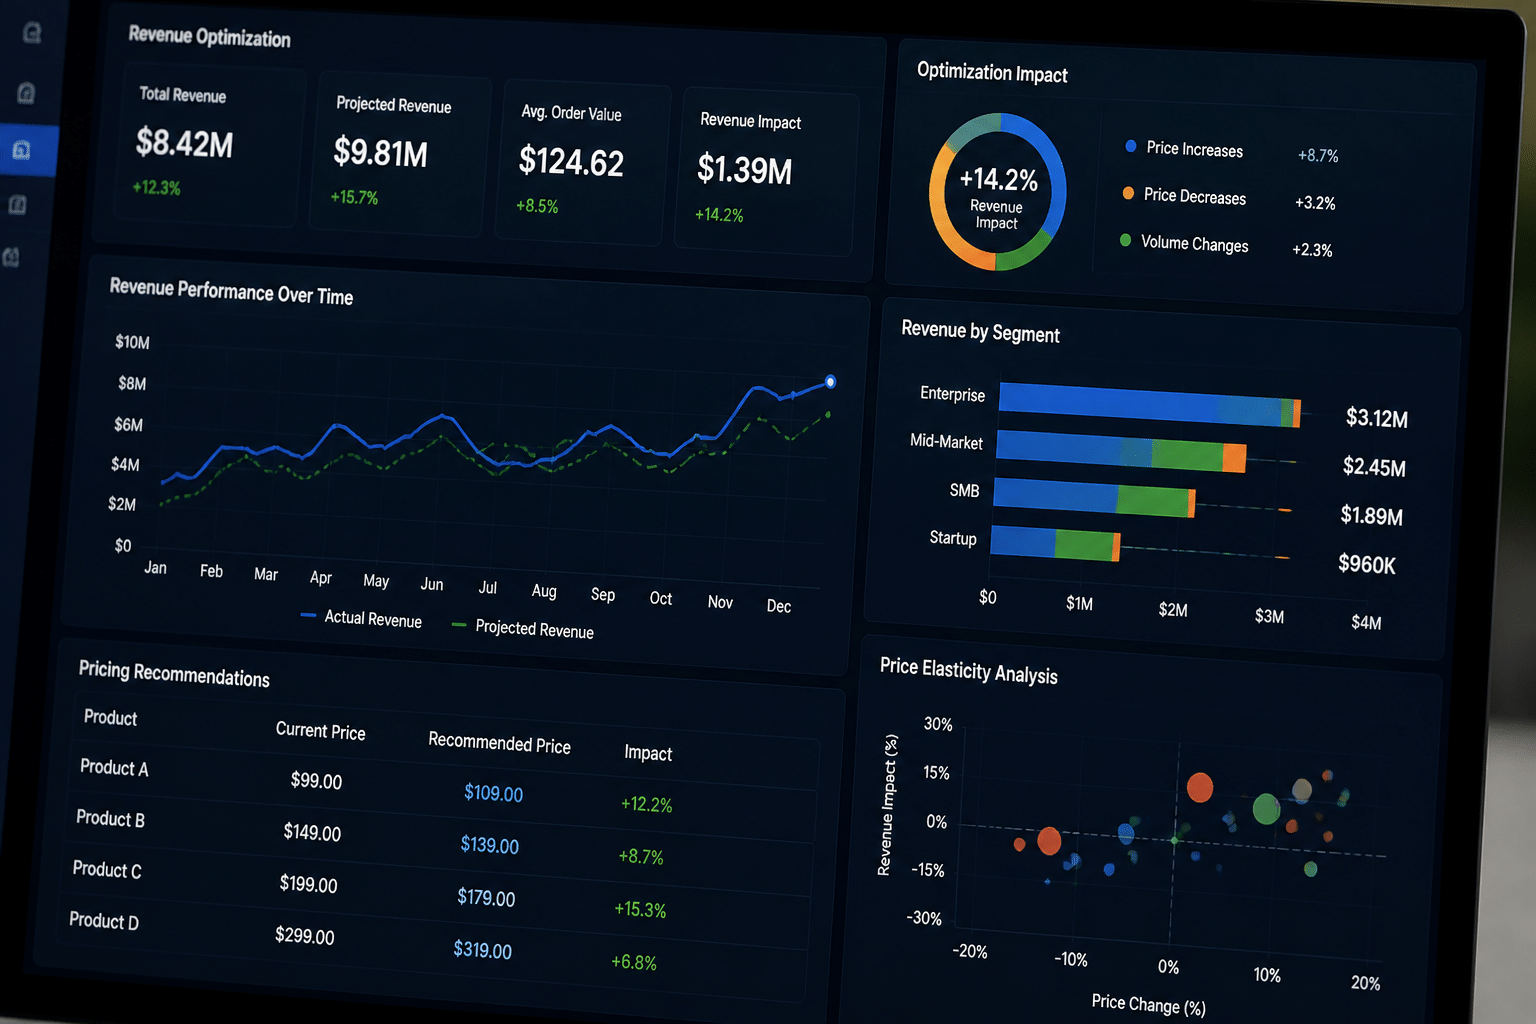The image size is (1536, 1024).
Task: Select the sidebar icon just above the highlighted one
Action: [x=27, y=93]
